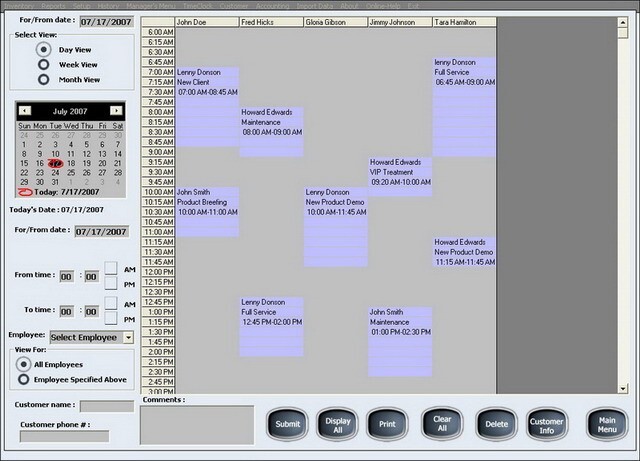Go to next month in calendar

117,110
